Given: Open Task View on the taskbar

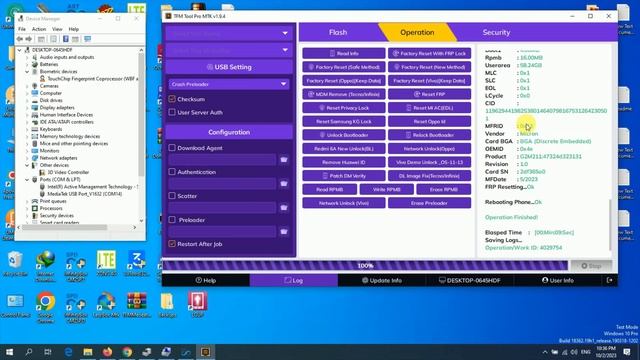Looking at the screenshot, I should pyautogui.click(x=48, y=352).
